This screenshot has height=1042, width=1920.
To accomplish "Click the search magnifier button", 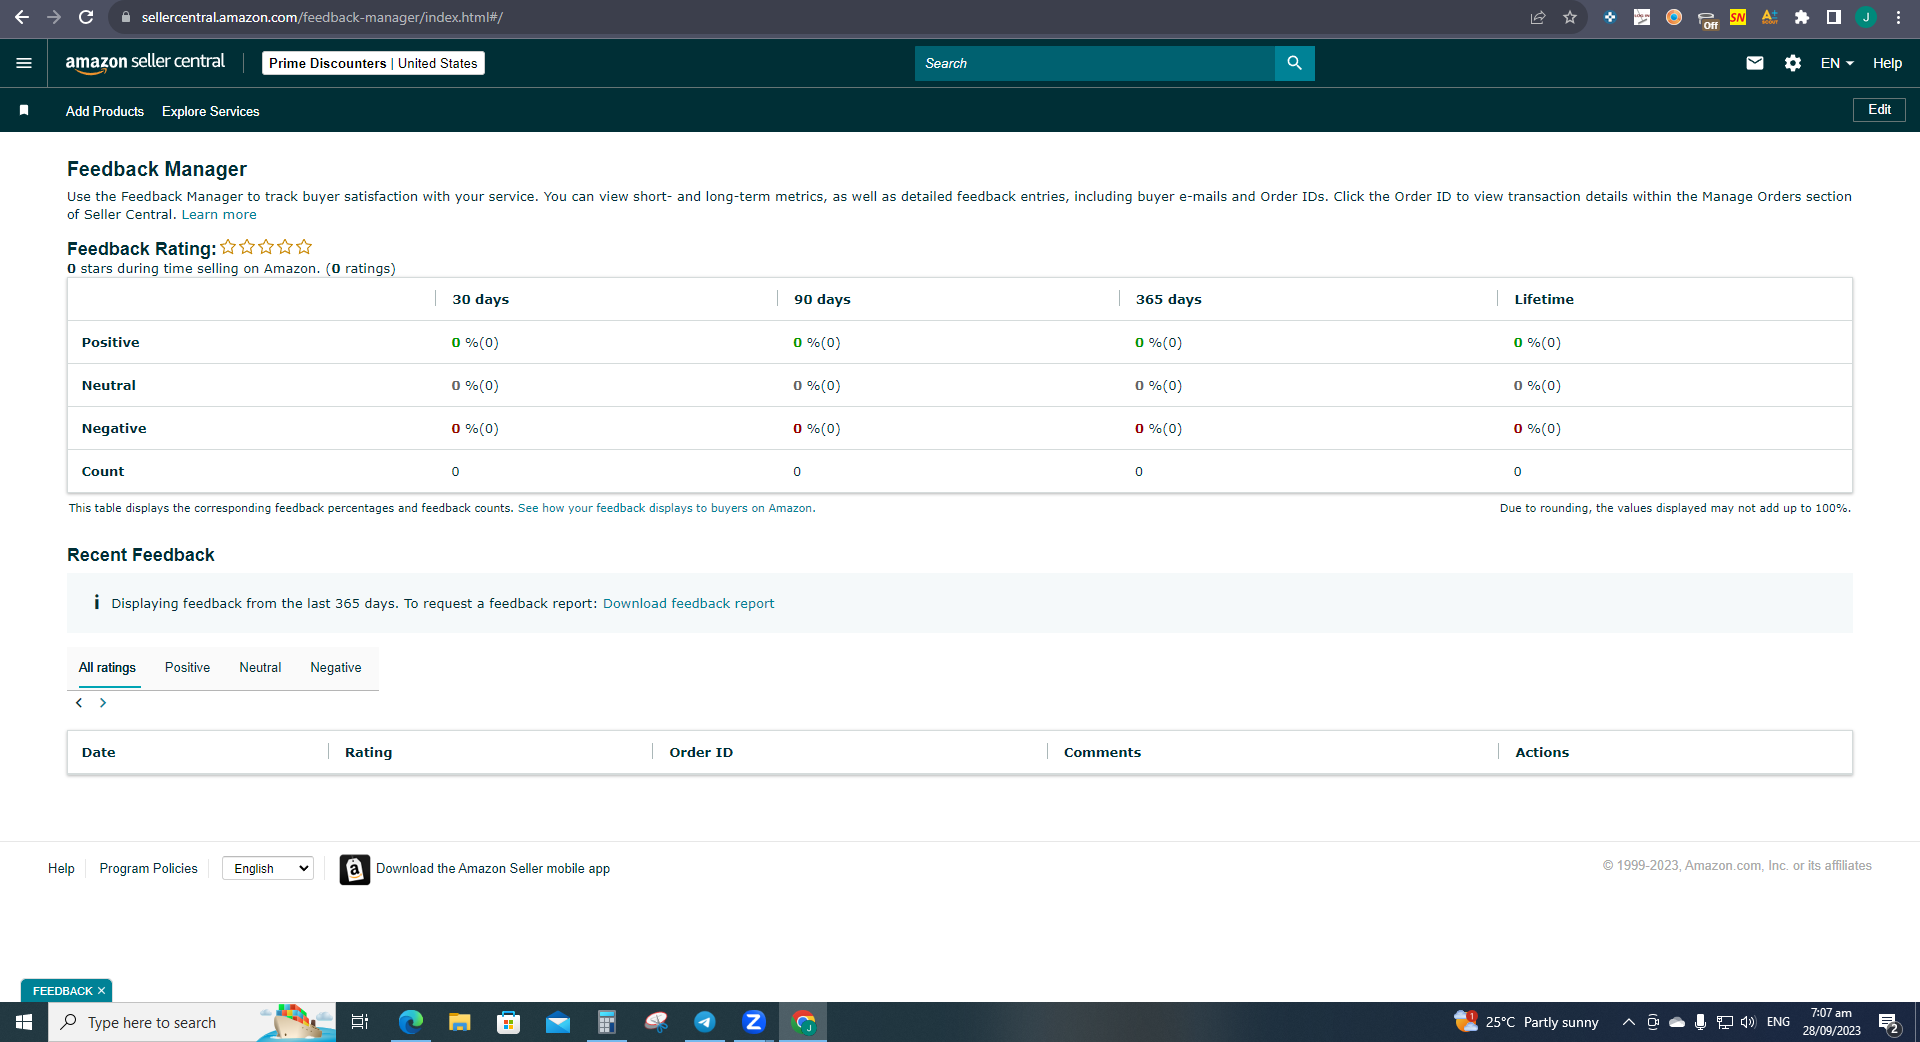I will (x=1294, y=63).
